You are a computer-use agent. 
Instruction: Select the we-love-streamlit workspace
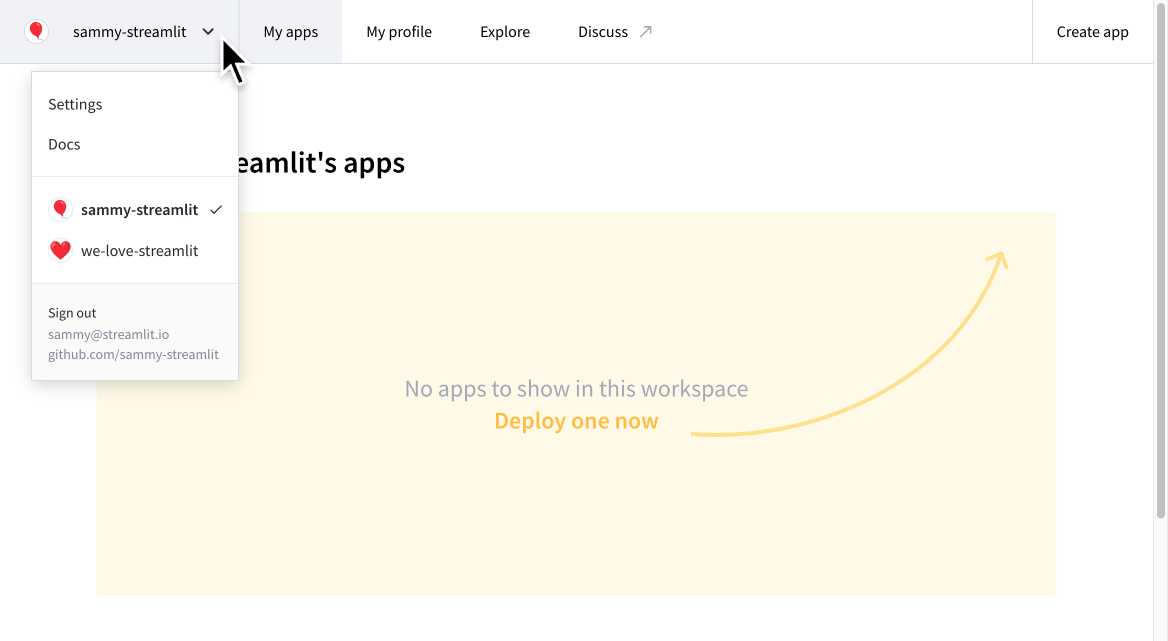click(140, 250)
